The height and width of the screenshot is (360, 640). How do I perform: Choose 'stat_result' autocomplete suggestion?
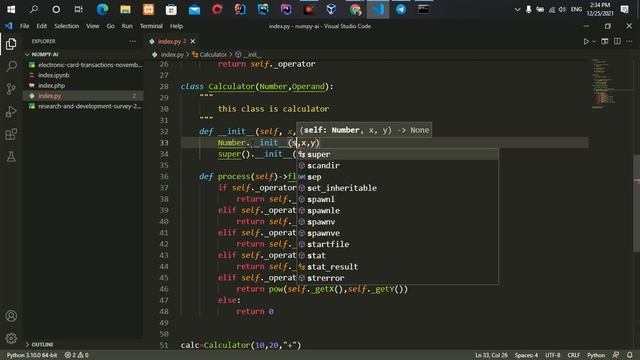point(397,267)
